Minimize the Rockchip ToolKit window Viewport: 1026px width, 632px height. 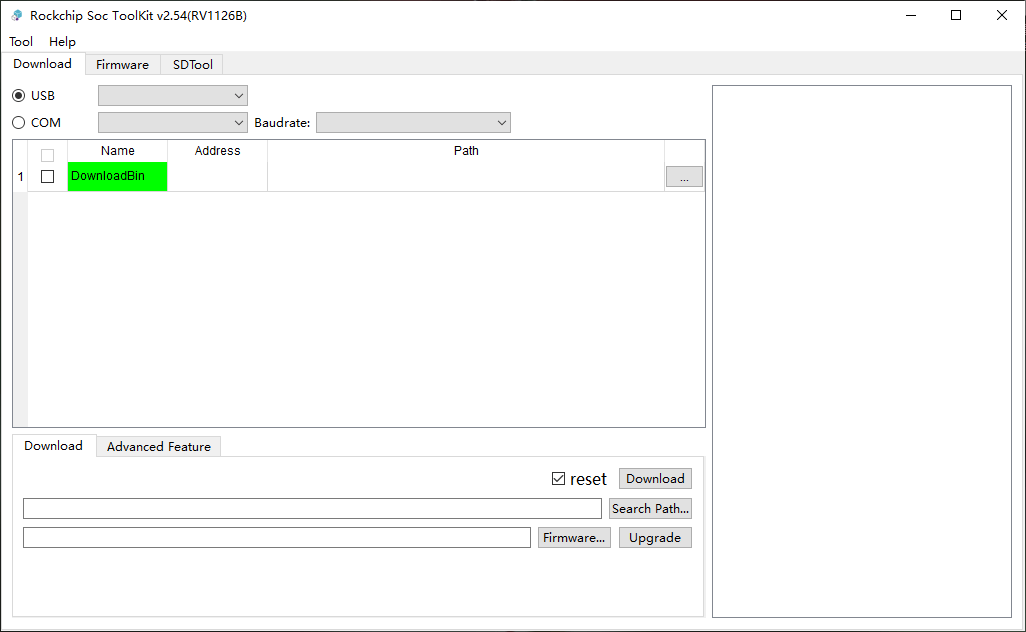[911, 15]
